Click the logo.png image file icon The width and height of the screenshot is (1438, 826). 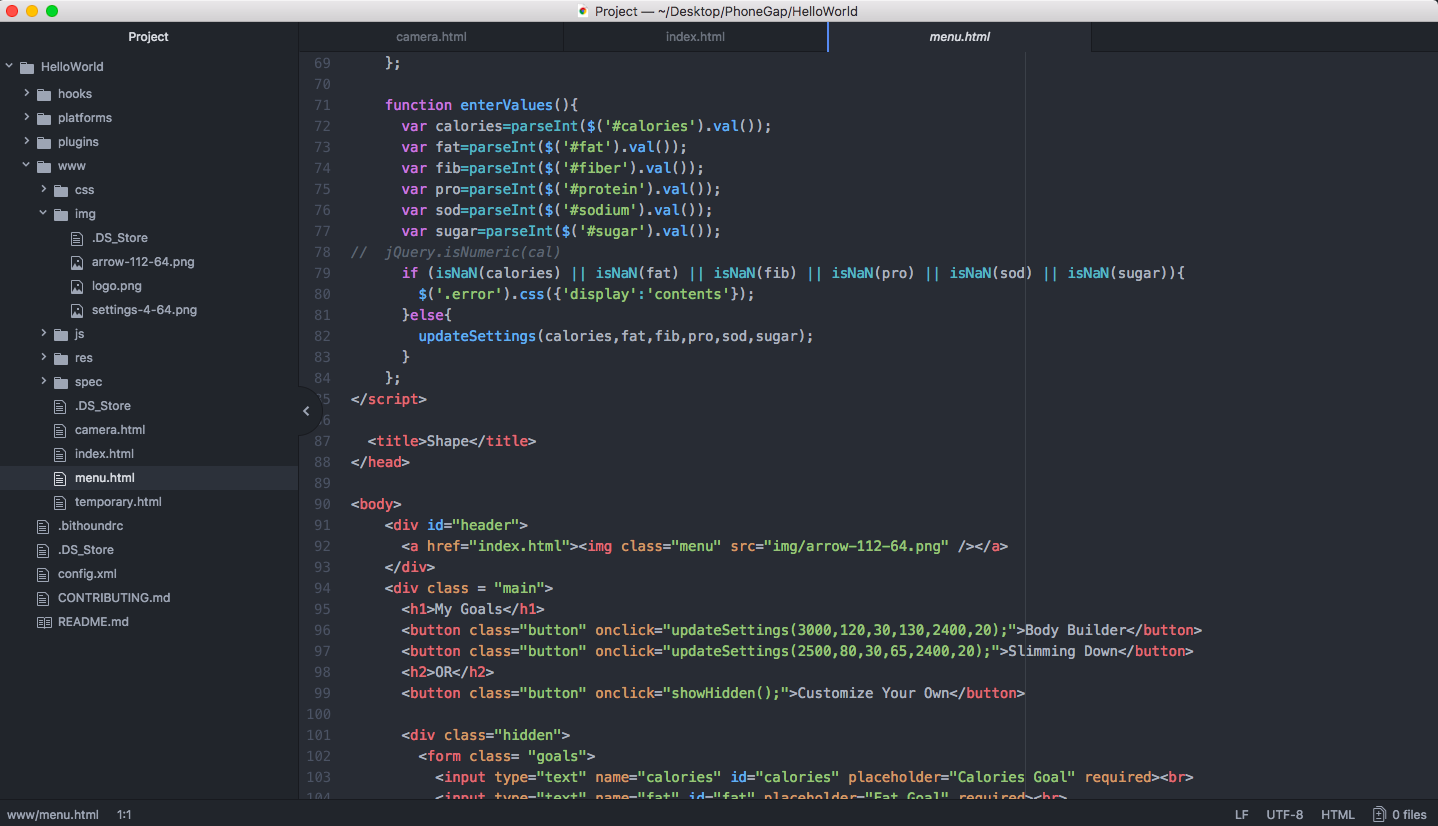pyautogui.click(x=77, y=286)
